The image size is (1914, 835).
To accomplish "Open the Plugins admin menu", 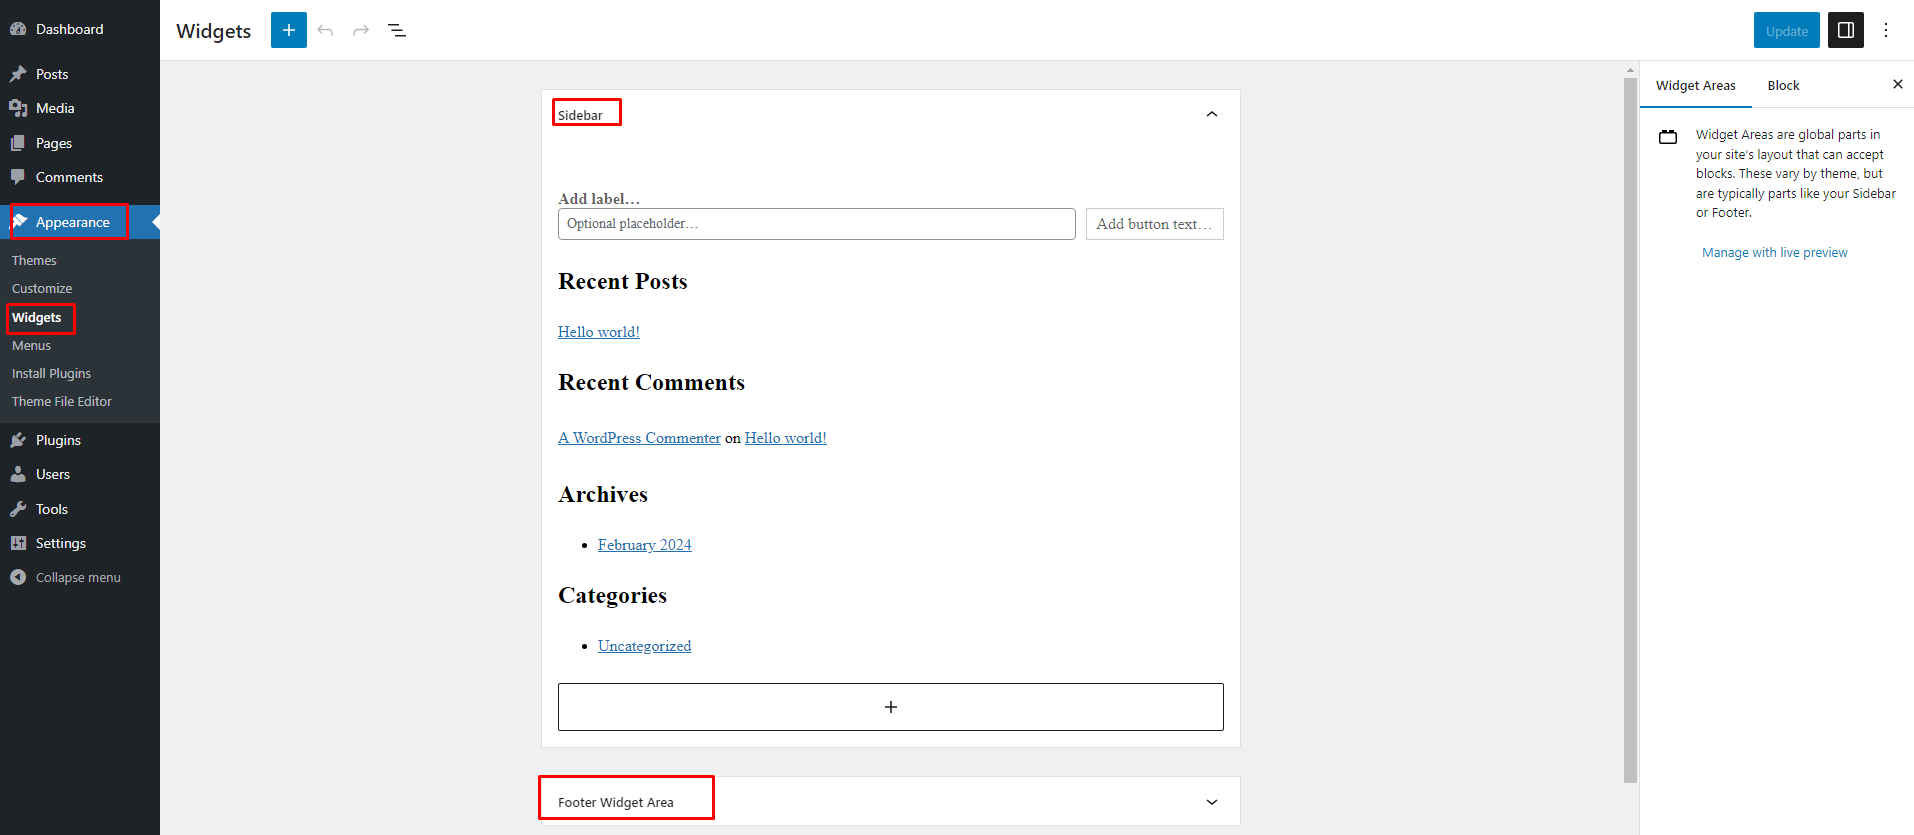I will 58,440.
